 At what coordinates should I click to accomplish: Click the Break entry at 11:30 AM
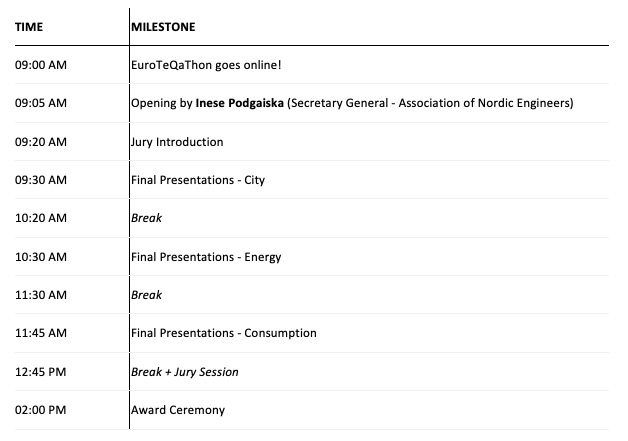[146, 295]
